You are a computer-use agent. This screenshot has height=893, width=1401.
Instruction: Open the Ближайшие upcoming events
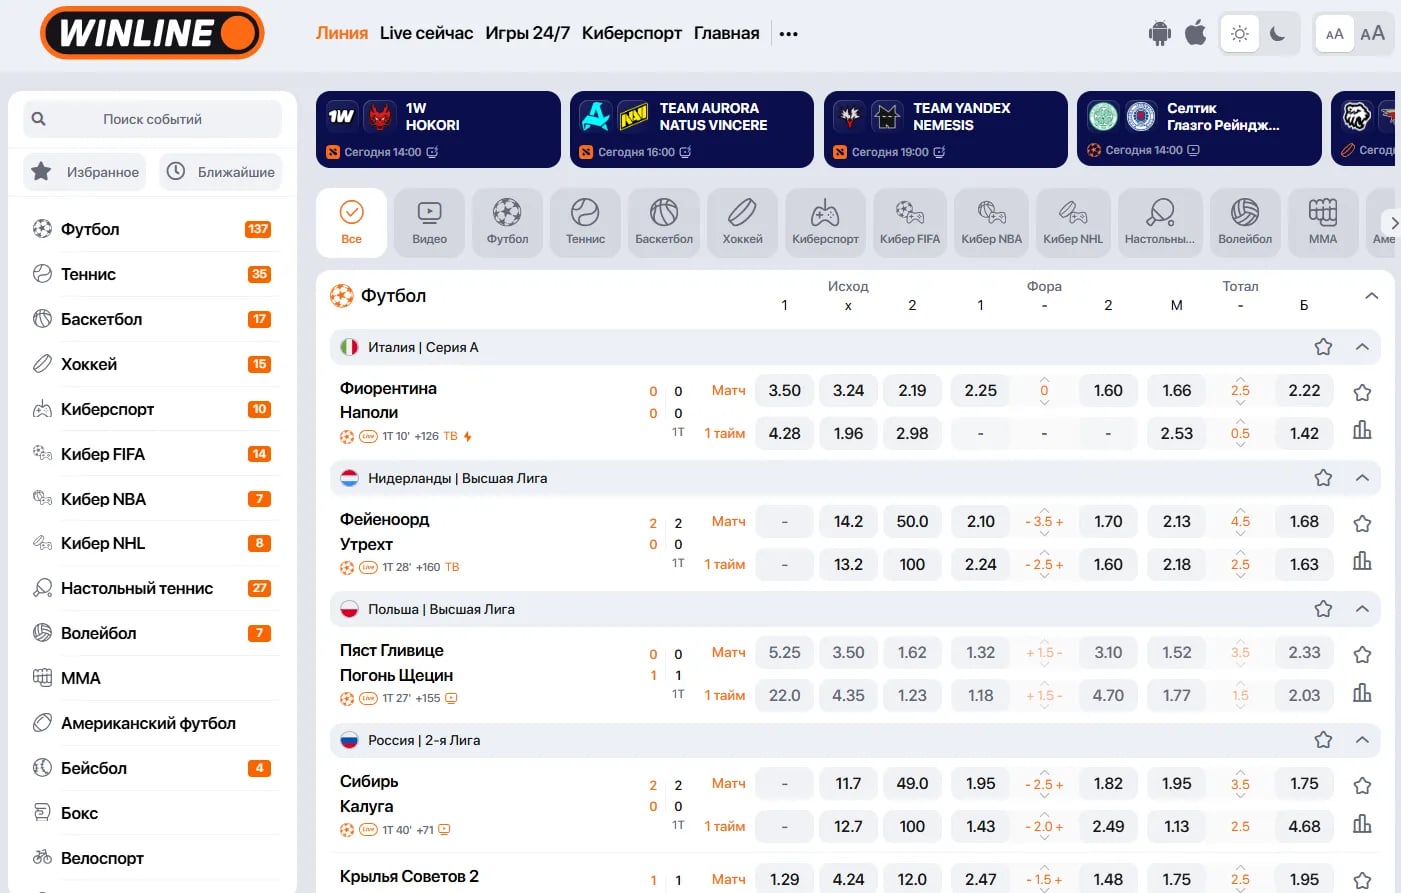tap(220, 172)
